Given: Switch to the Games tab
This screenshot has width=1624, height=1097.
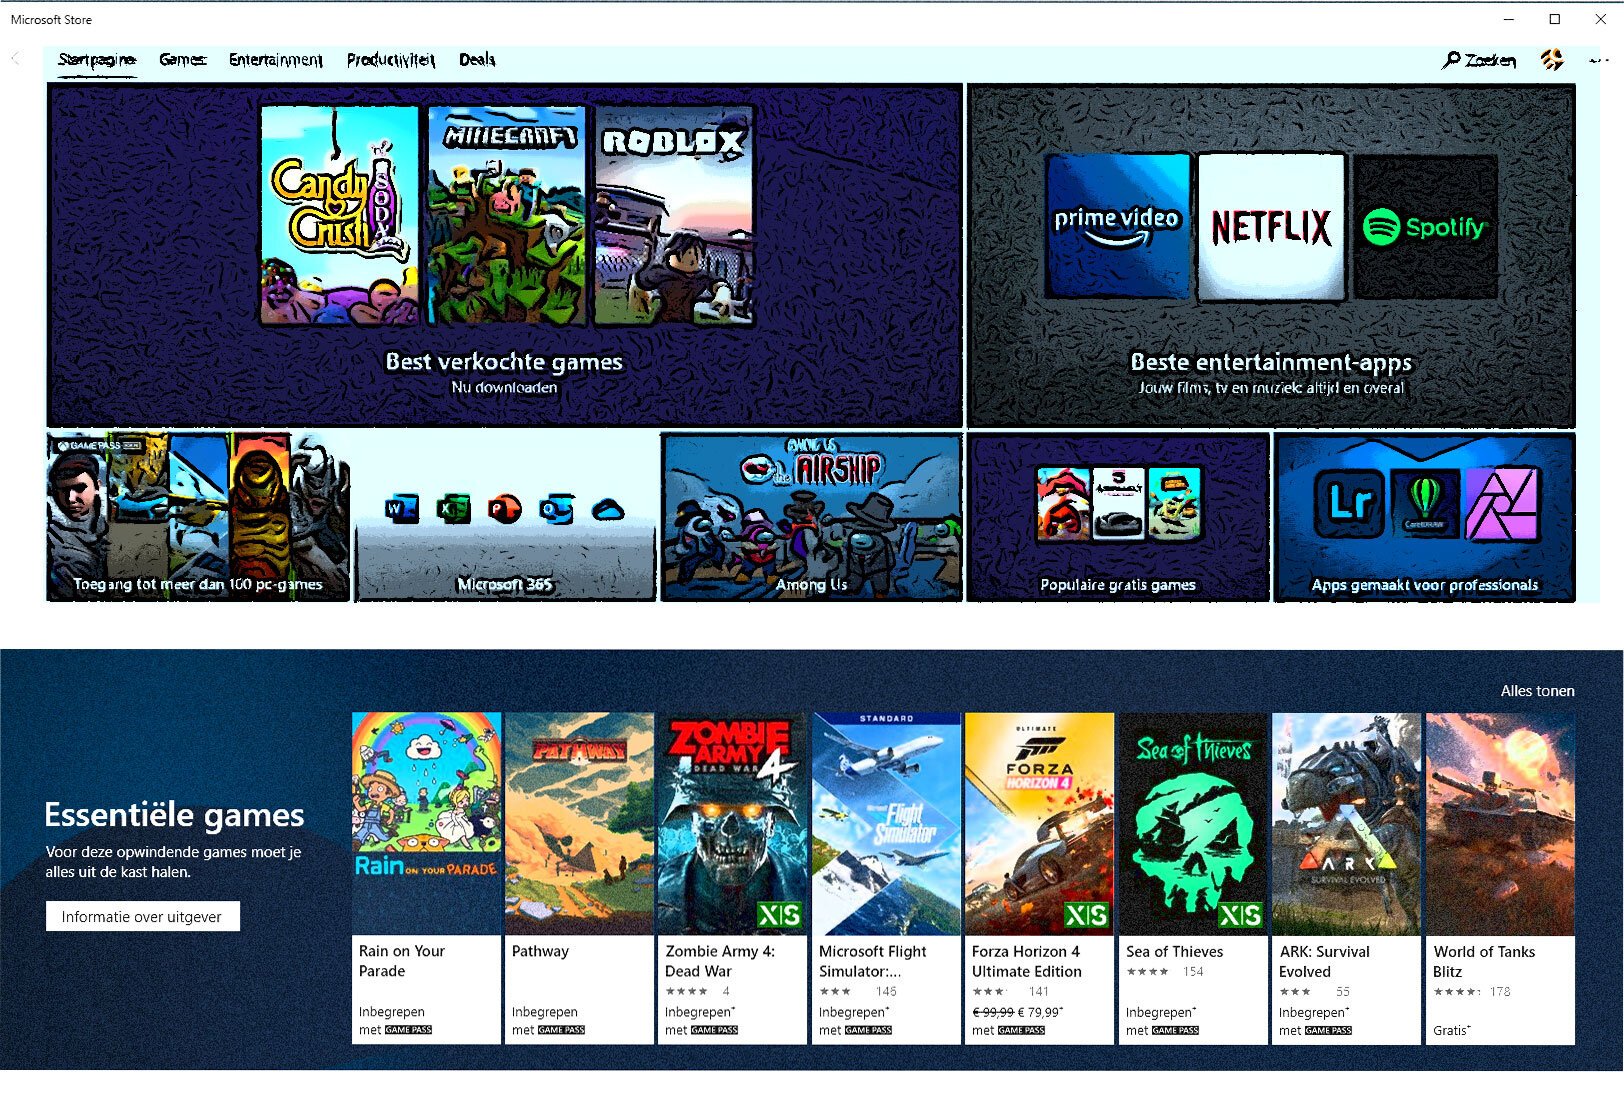Looking at the screenshot, I should pos(182,60).
